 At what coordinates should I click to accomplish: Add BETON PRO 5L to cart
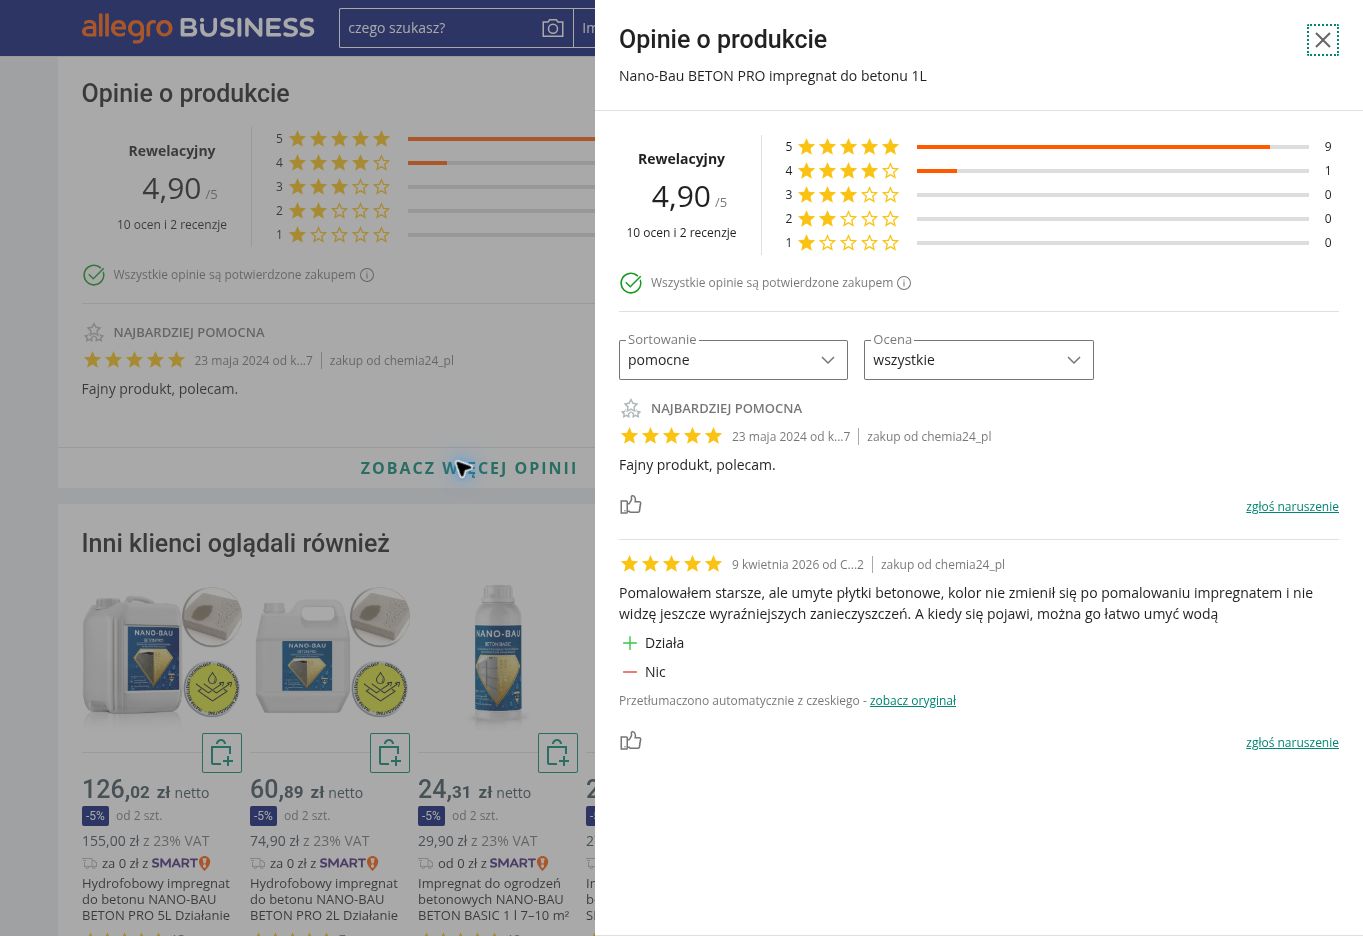222,753
